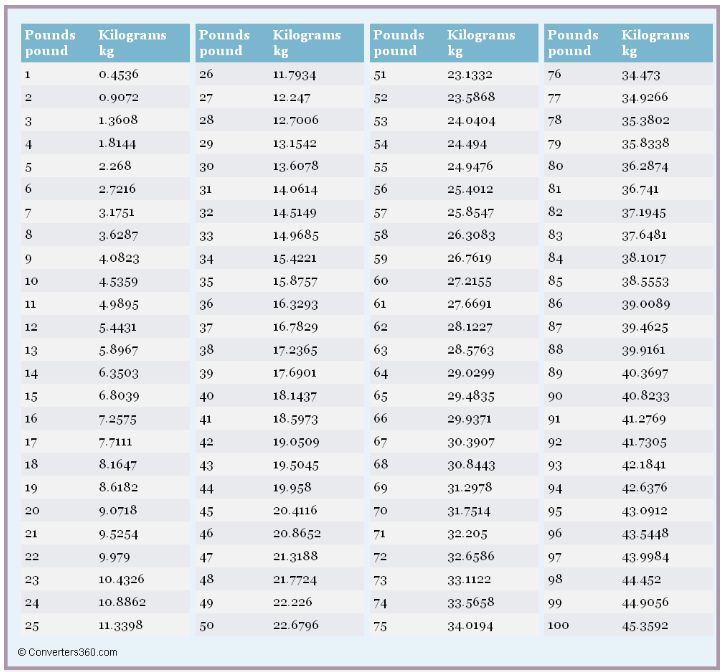The image size is (724, 672).
Task: Select the 18.1437 kg value
Action: click(295, 396)
